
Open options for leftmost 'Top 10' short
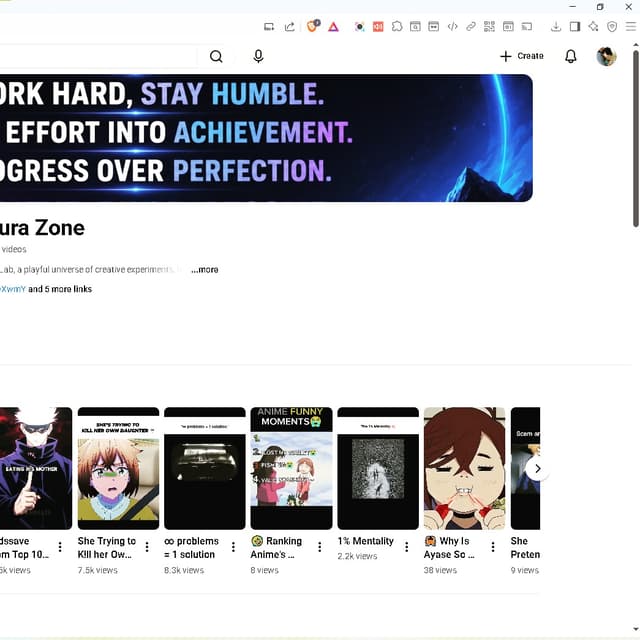[x=60, y=547]
